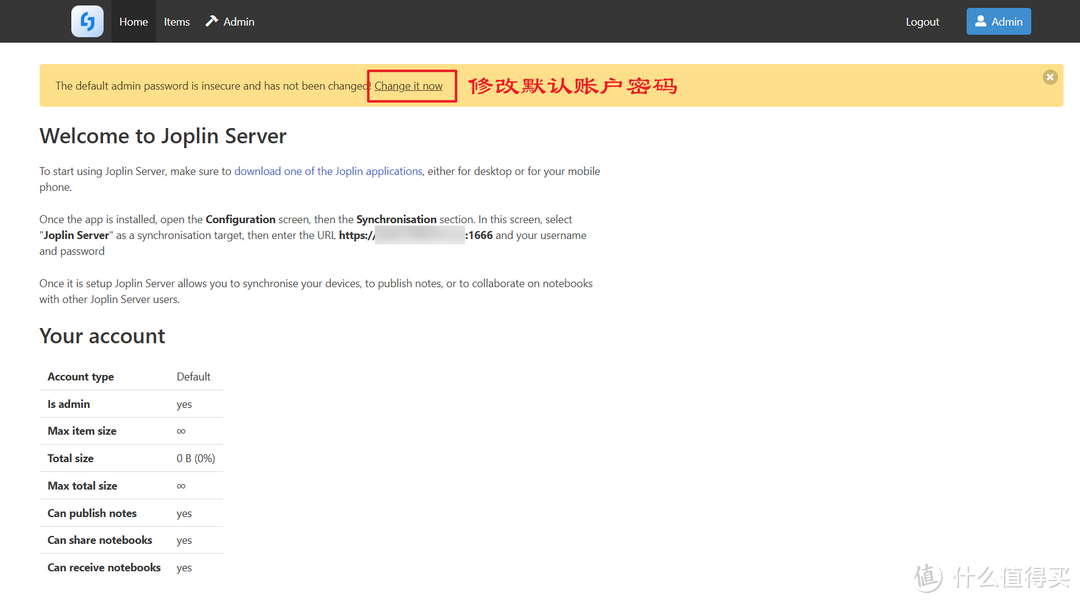Click the Joplin logo icon
Image resolution: width=1080 pixels, height=603 pixels.
pyautogui.click(x=87, y=21)
